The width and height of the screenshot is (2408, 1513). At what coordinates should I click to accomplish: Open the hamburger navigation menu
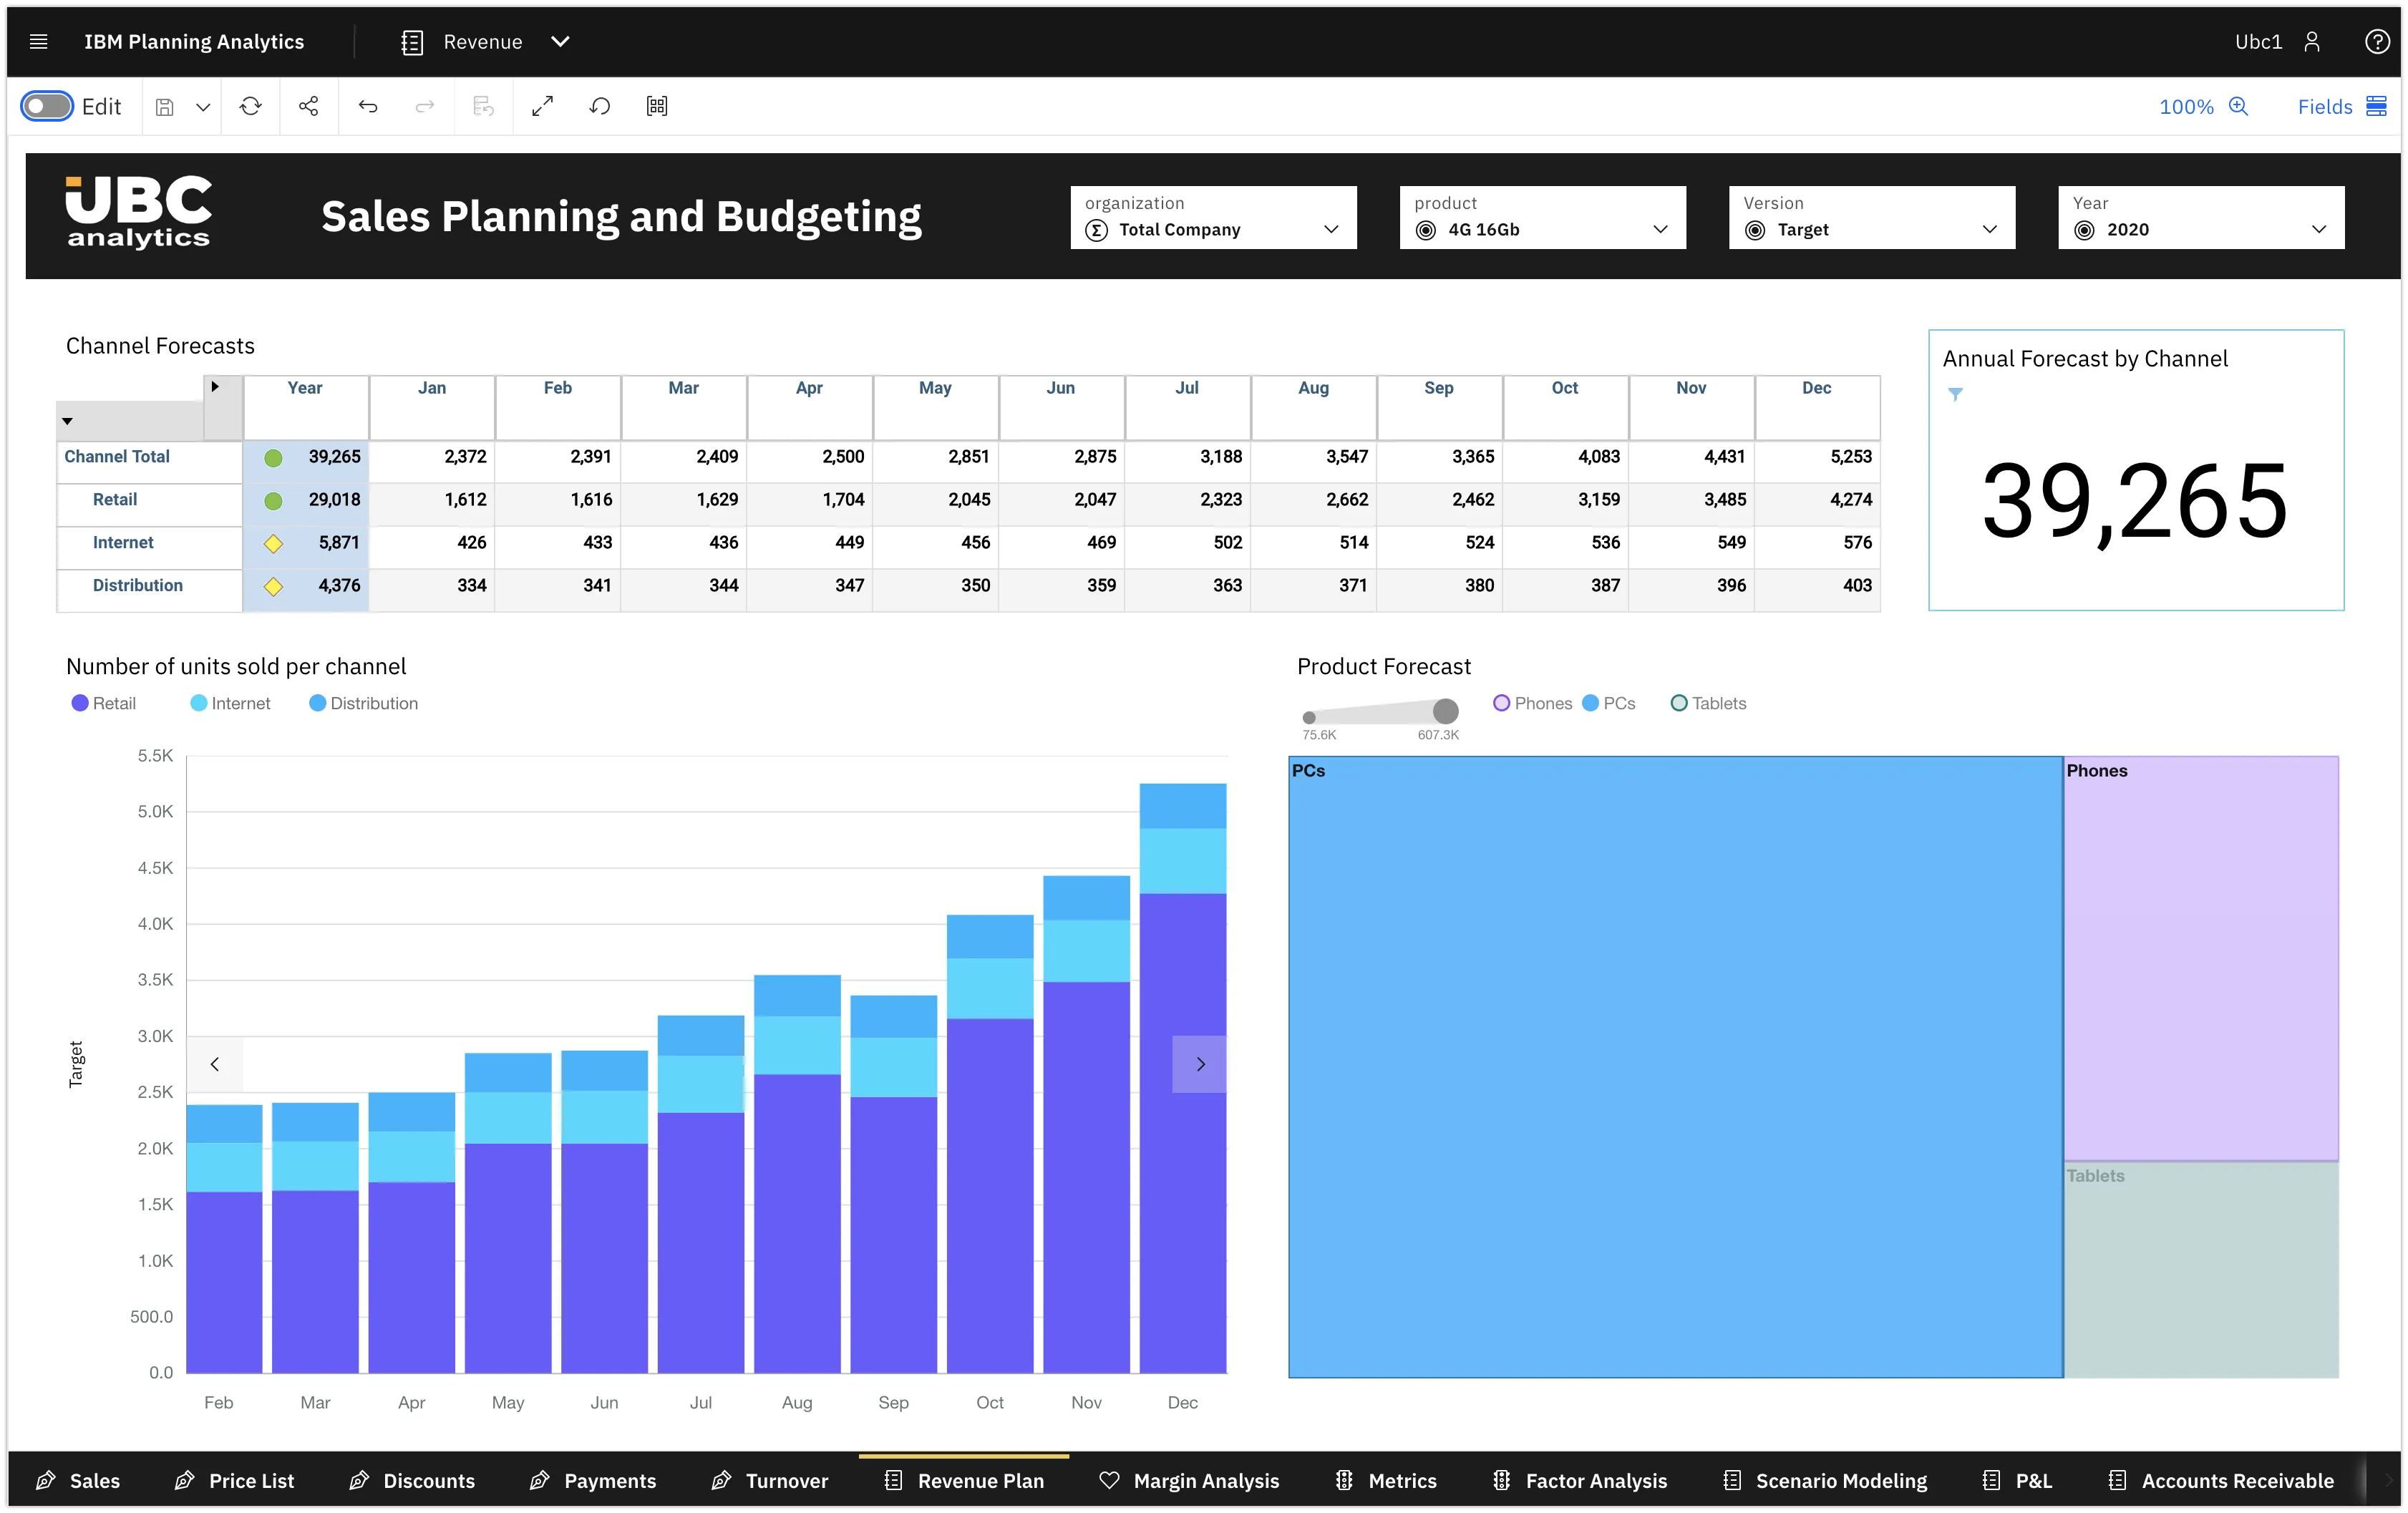[x=39, y=41]
